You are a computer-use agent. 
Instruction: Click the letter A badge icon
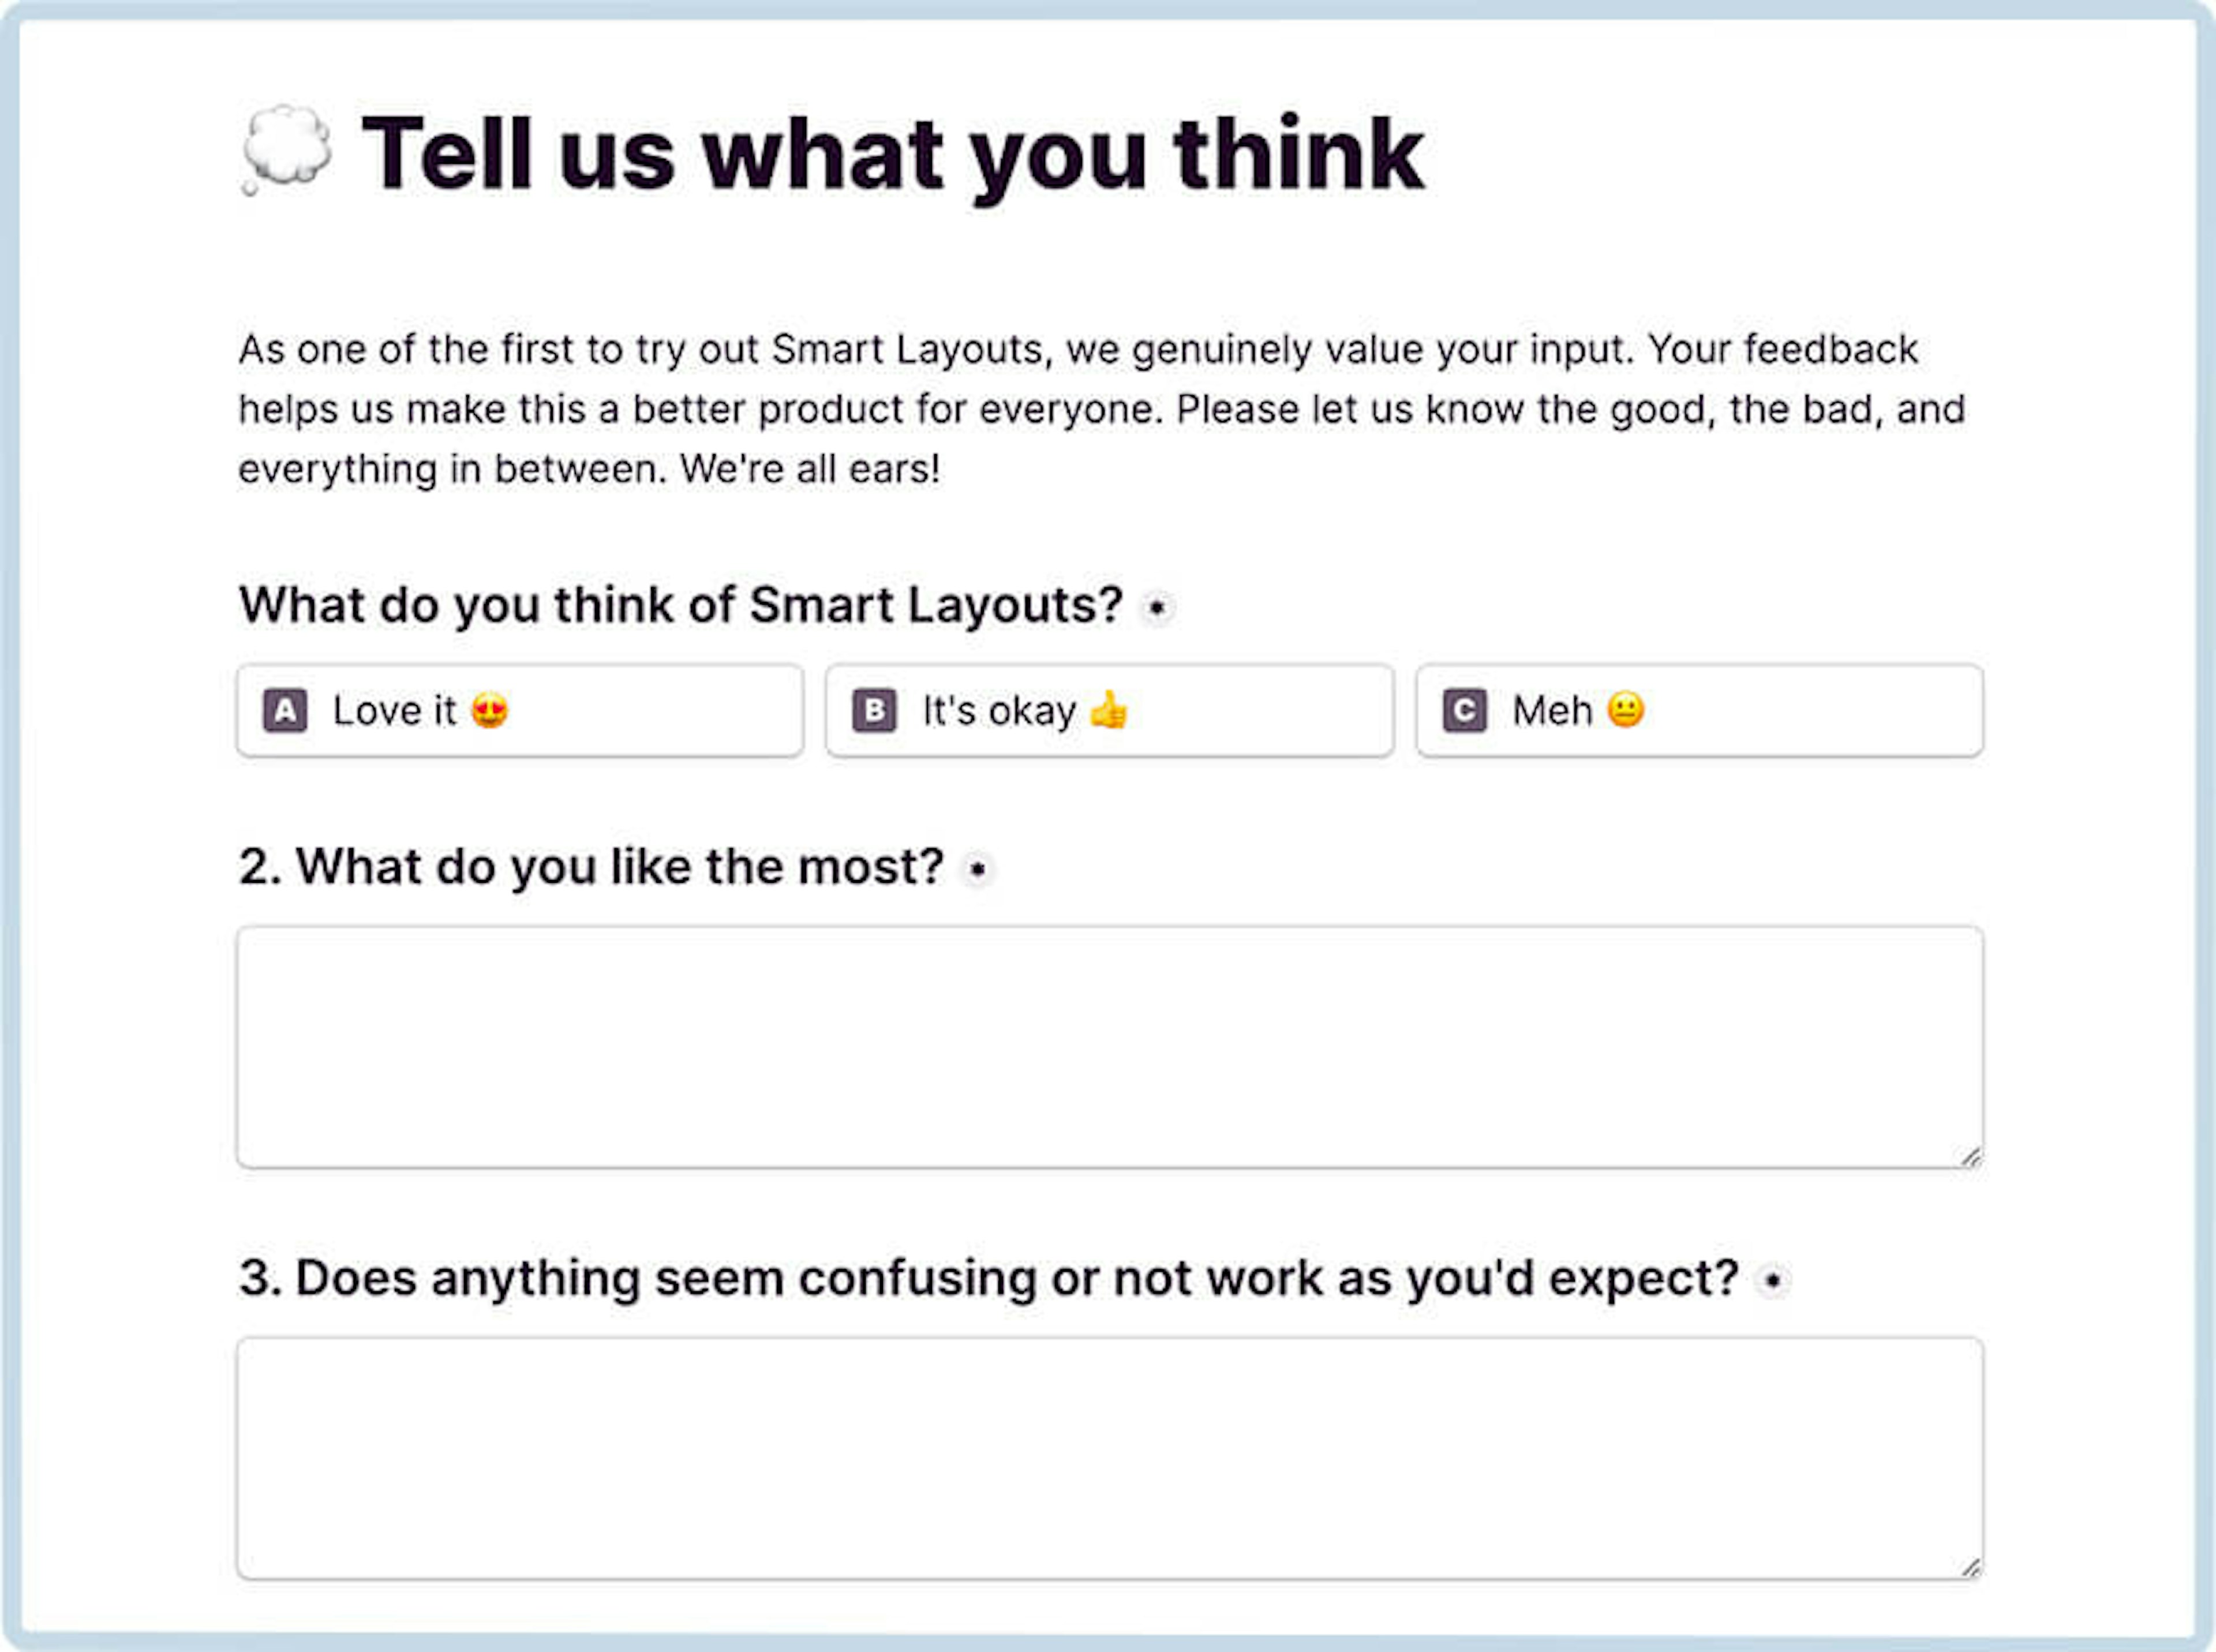pos(285,711)
